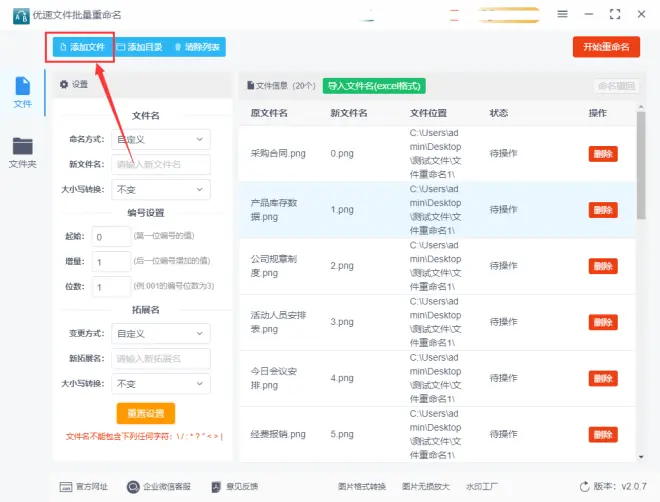Select the 经费报销.png file name
This screenshot has width=660, height=502.
pyautogui.click(x=278, y=434)
